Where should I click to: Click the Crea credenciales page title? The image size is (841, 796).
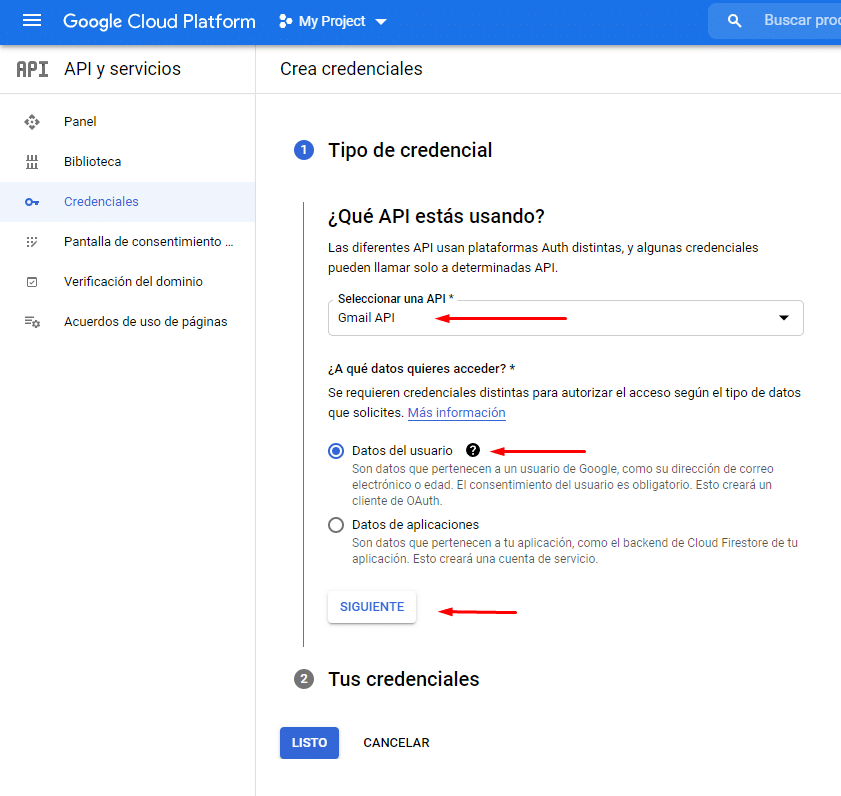tap(351, 69)
